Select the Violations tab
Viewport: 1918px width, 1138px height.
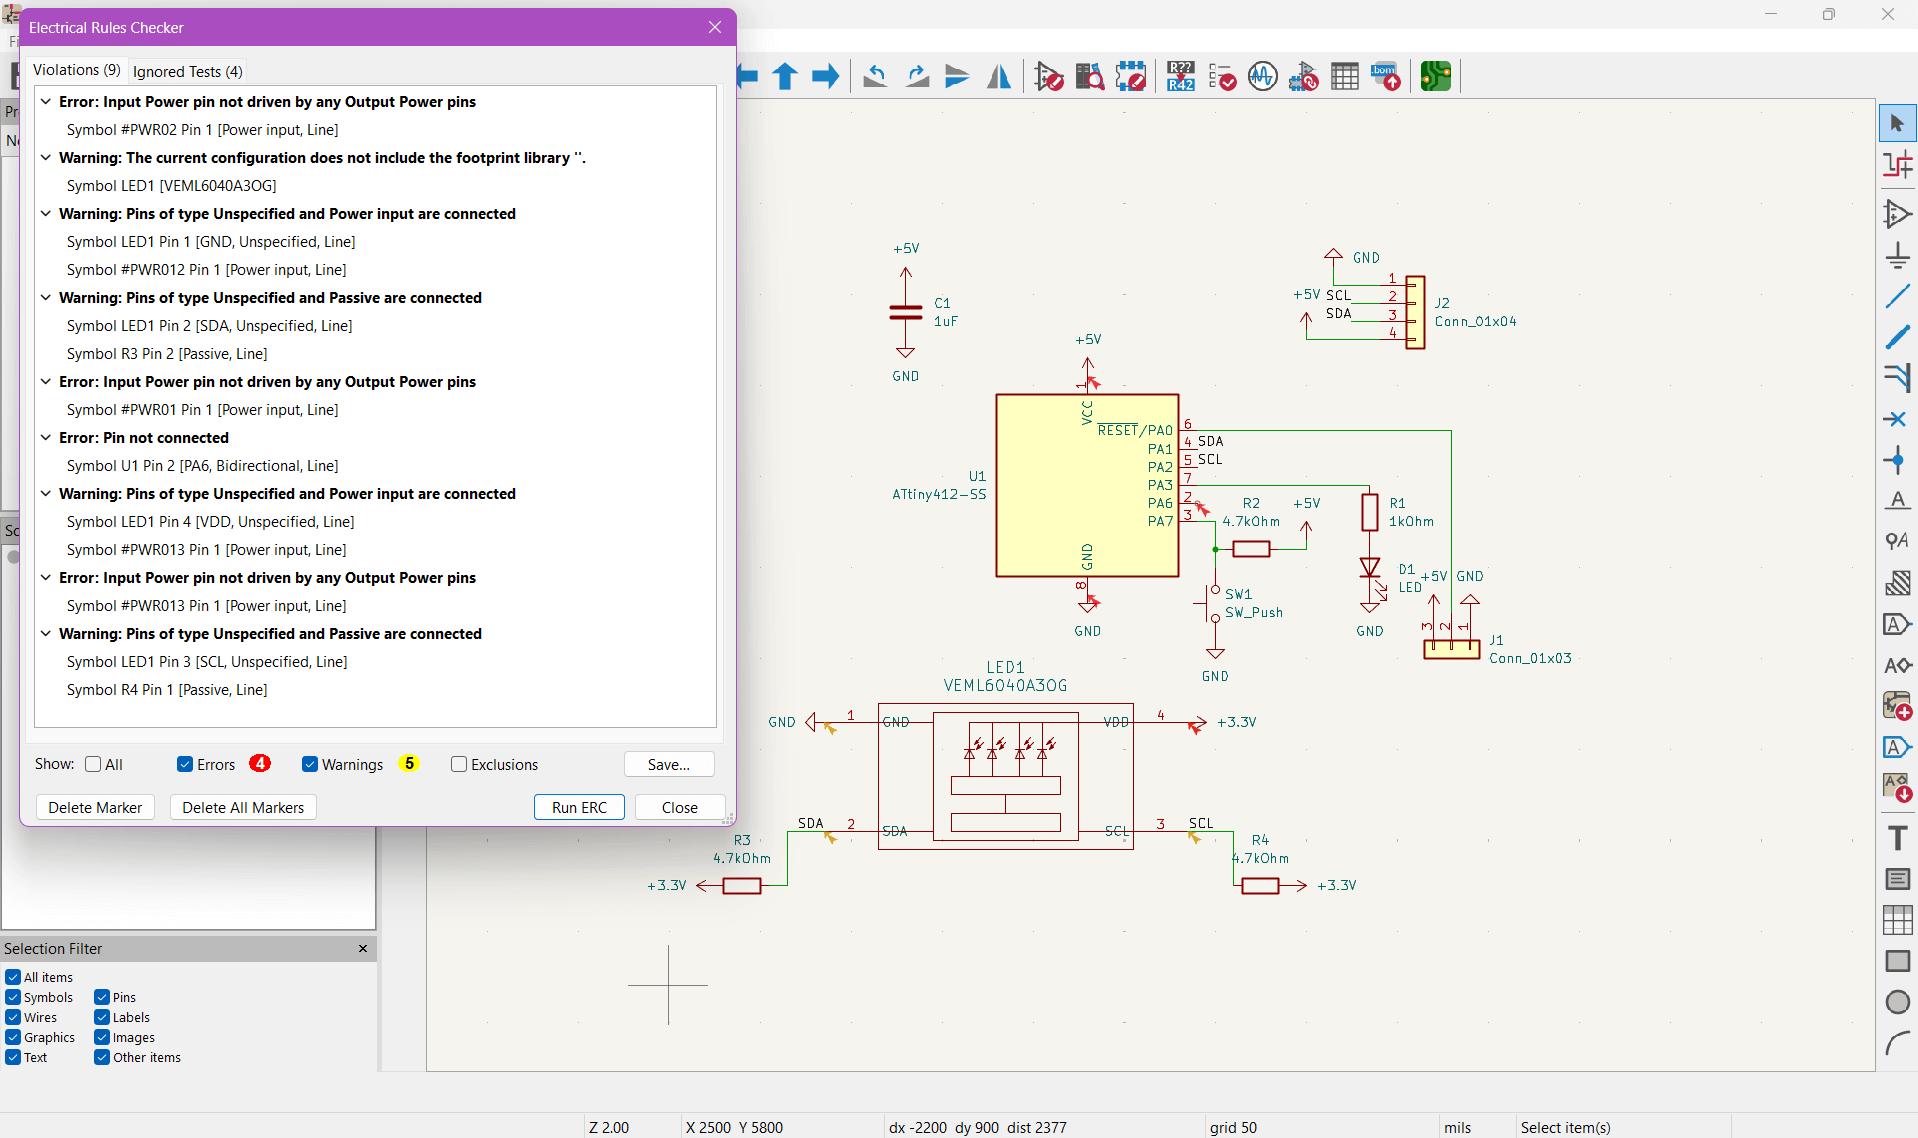click(76, 70)
